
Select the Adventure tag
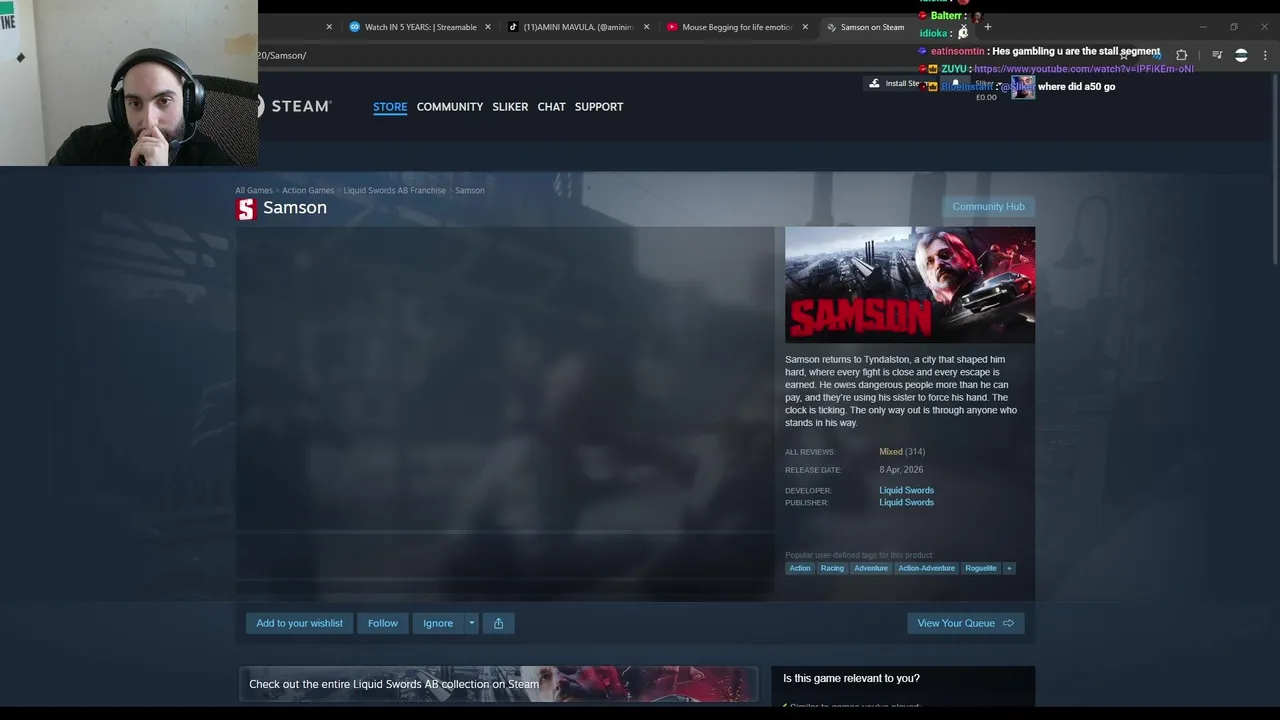871,568
